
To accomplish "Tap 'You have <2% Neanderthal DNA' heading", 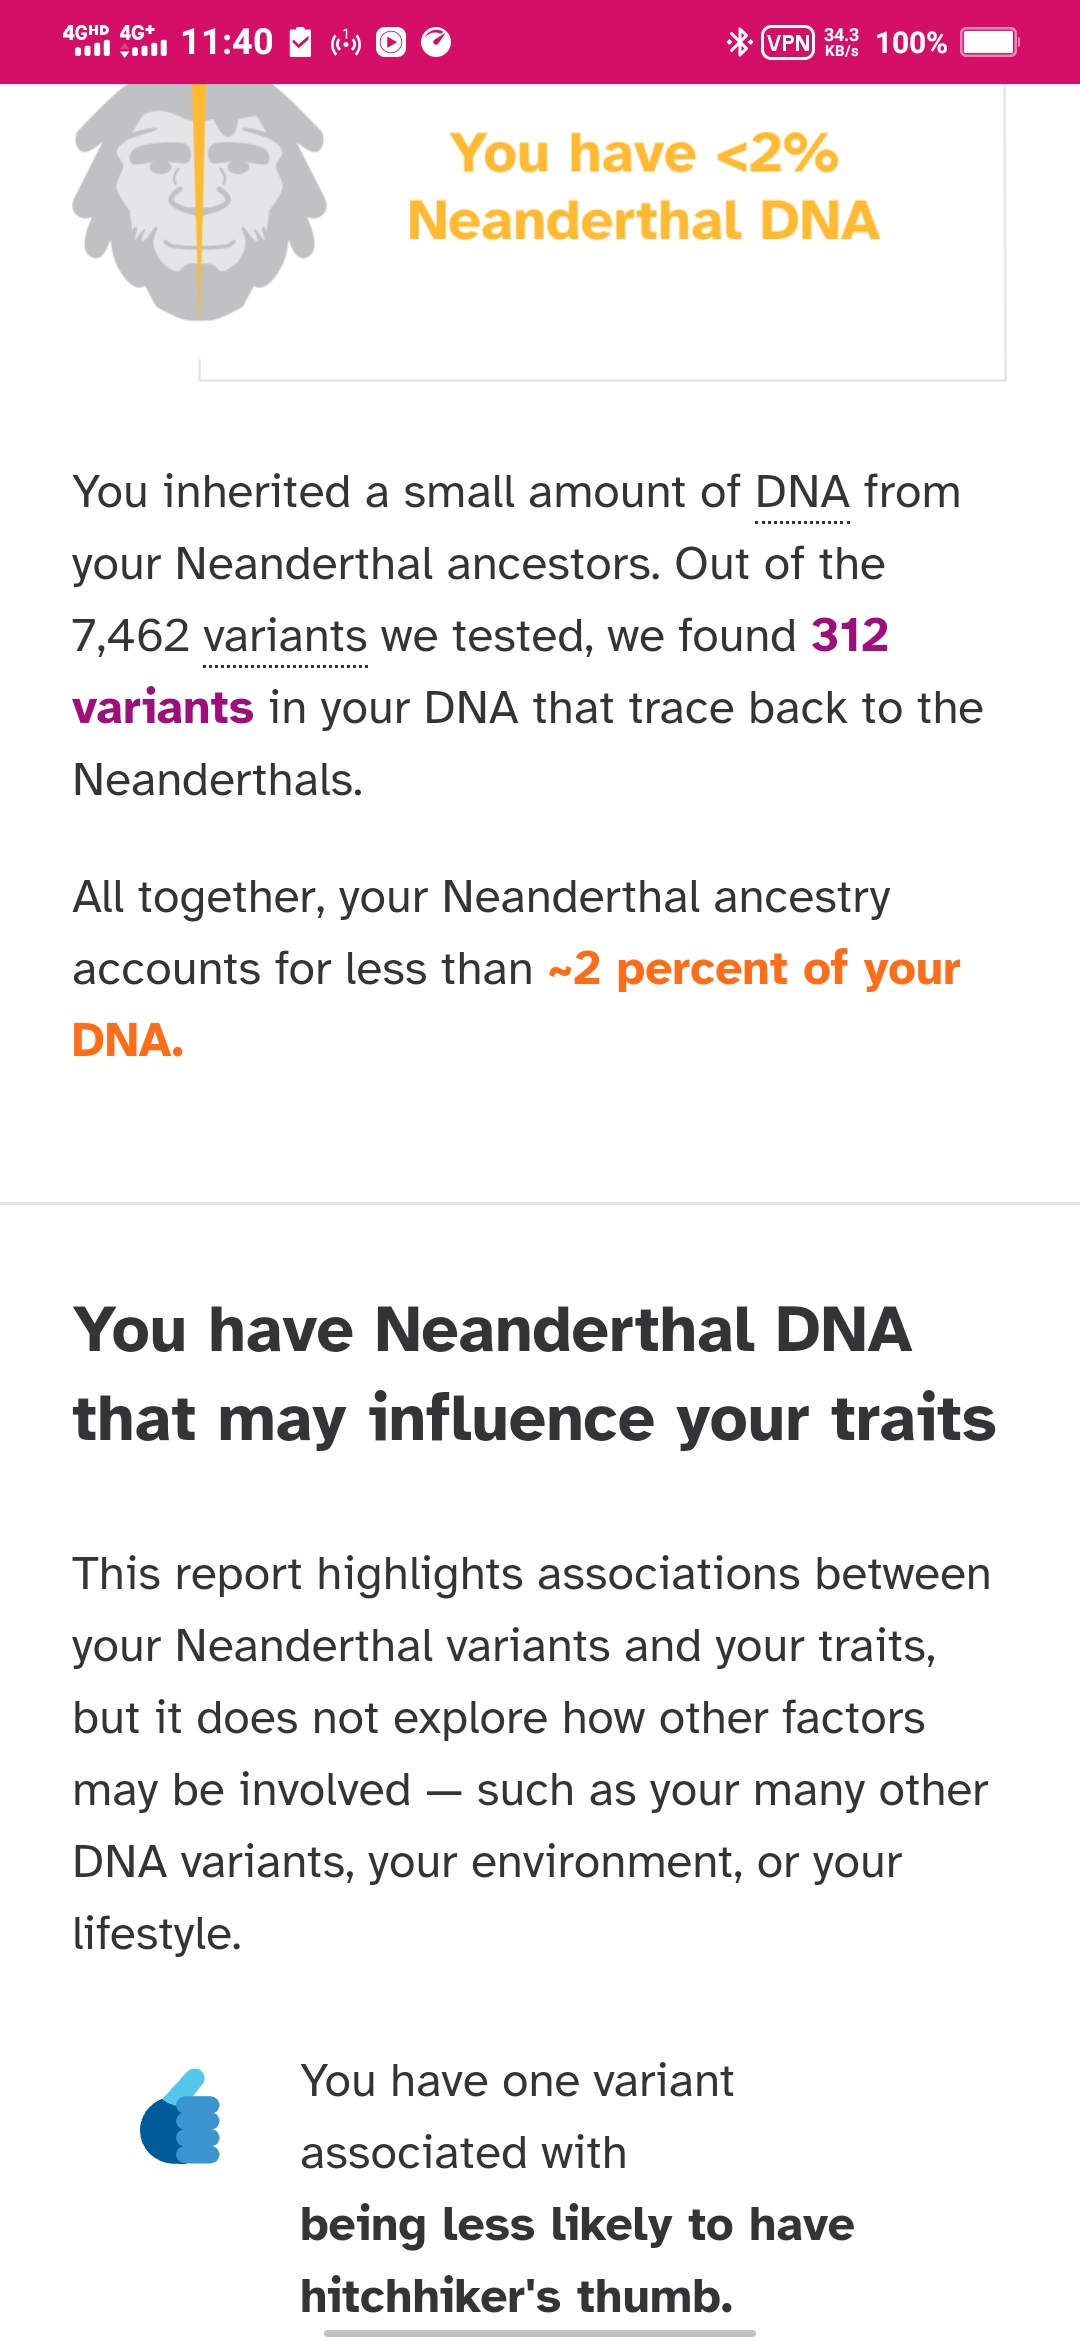I will point(643,187).
